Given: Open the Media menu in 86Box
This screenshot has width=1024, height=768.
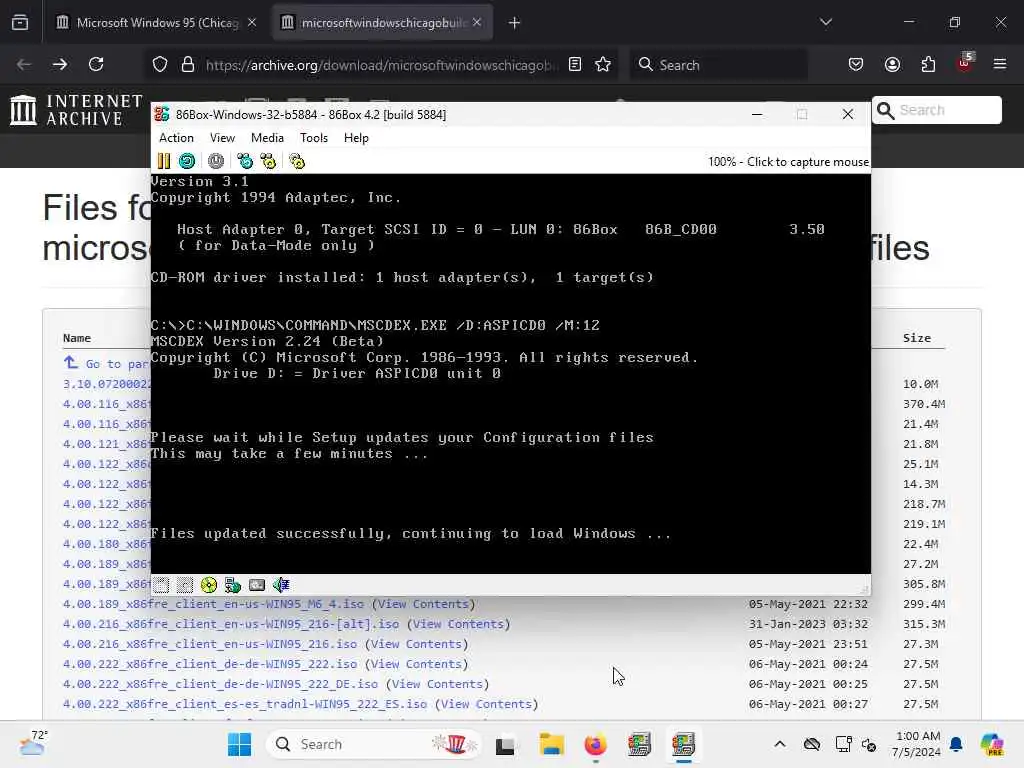Looking at the screenshot, I should pyautogui.click(x=267, y=138).
